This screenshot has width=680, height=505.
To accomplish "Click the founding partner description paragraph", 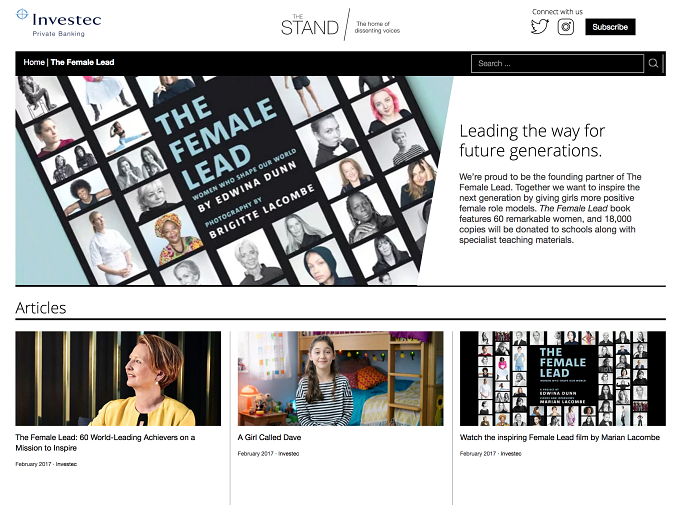I will click(550, 208).
